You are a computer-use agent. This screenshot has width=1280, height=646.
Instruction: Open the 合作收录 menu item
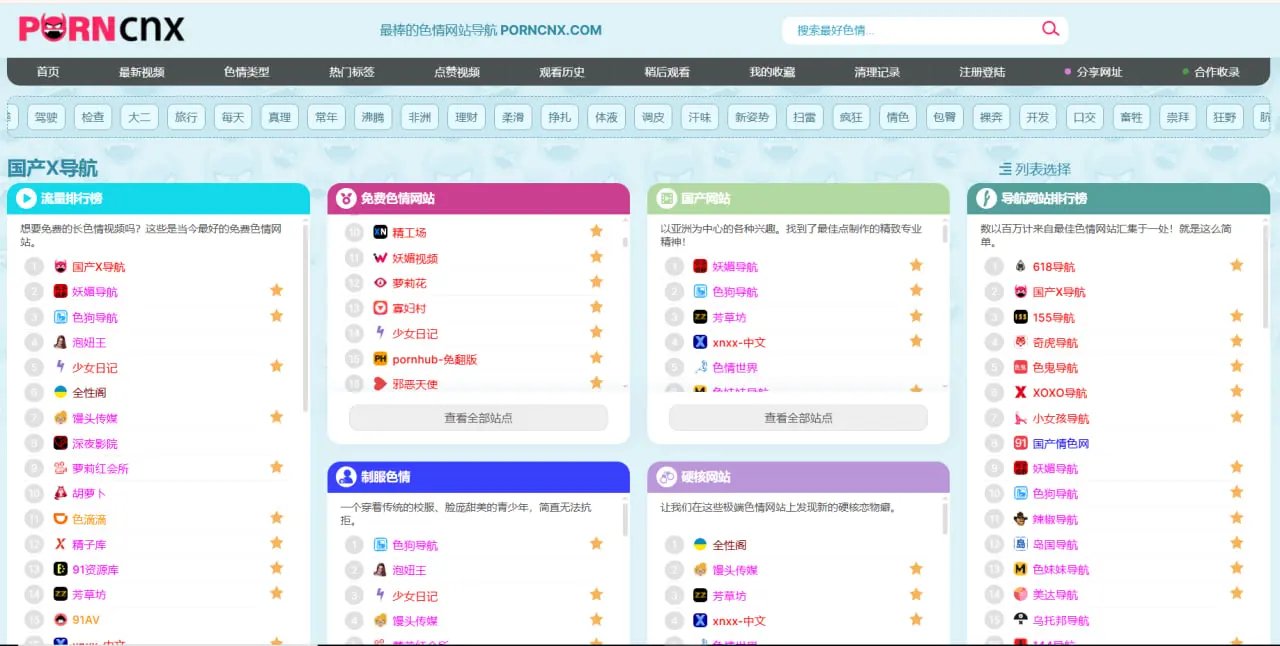click(1211, 72)
